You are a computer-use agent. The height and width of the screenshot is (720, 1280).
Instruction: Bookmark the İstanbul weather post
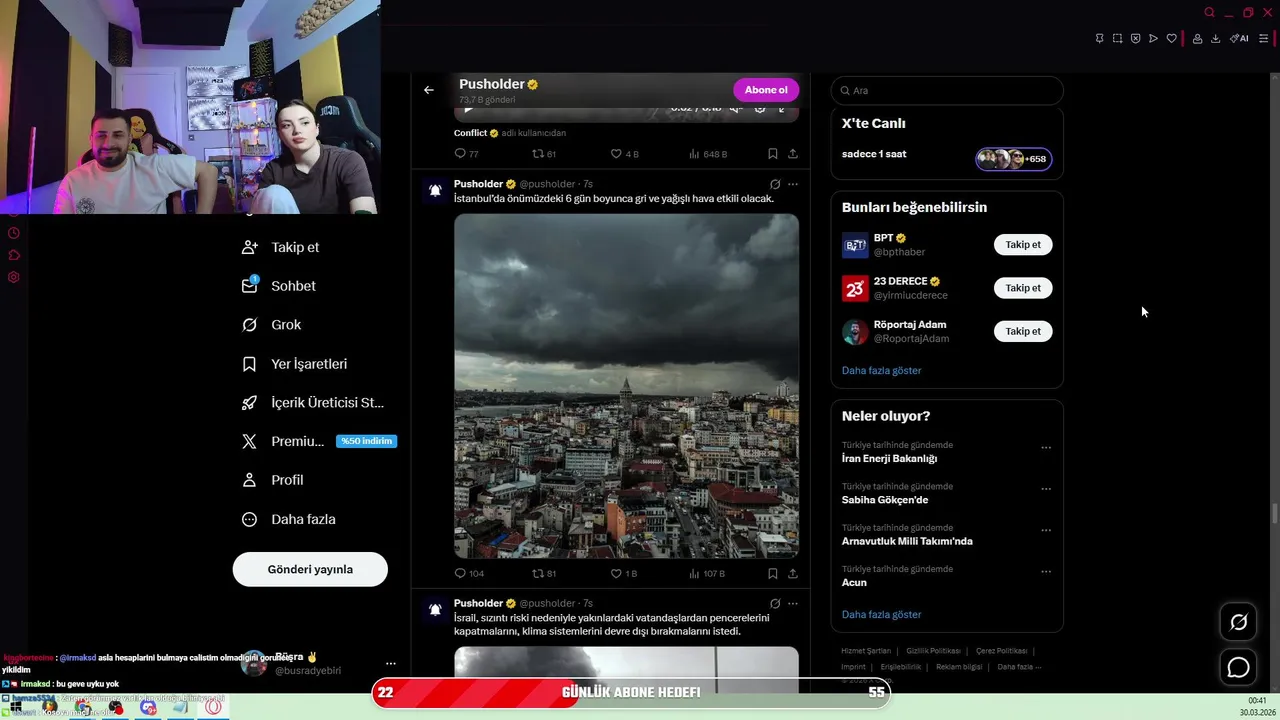pos(773,574)
